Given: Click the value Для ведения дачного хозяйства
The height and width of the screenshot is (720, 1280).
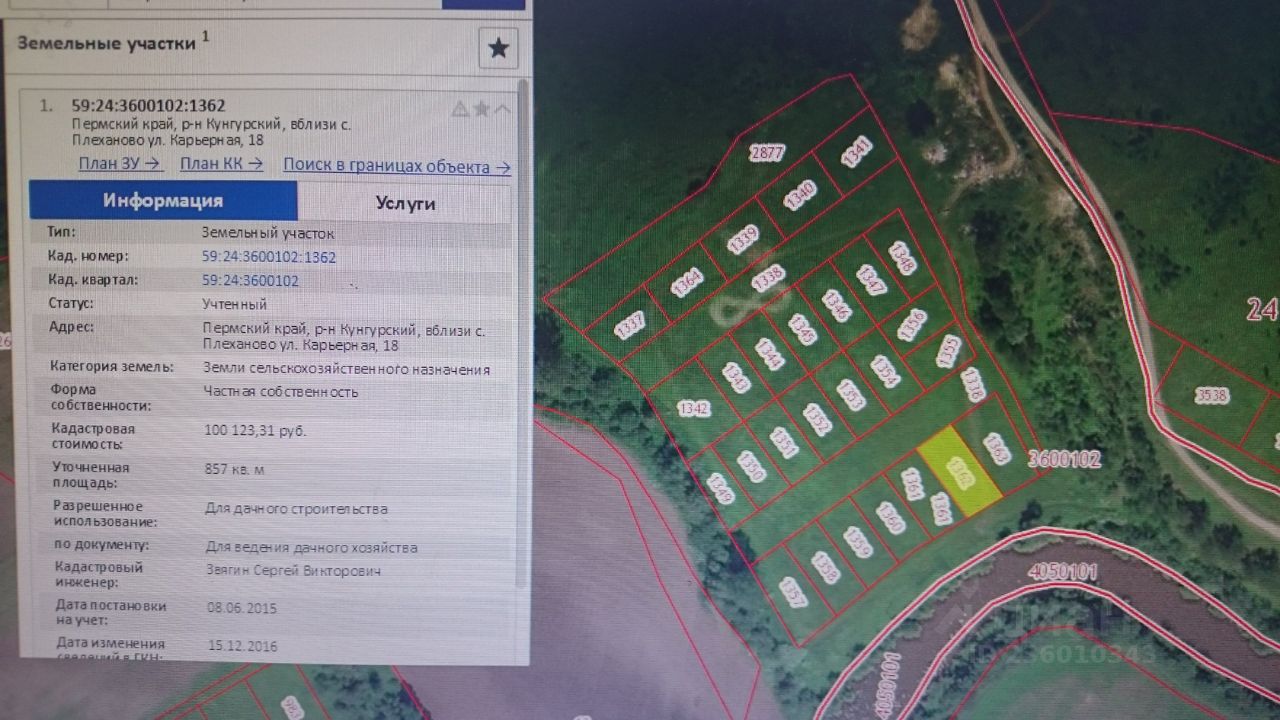Looking at the screenshot, I should click(311, 547).
